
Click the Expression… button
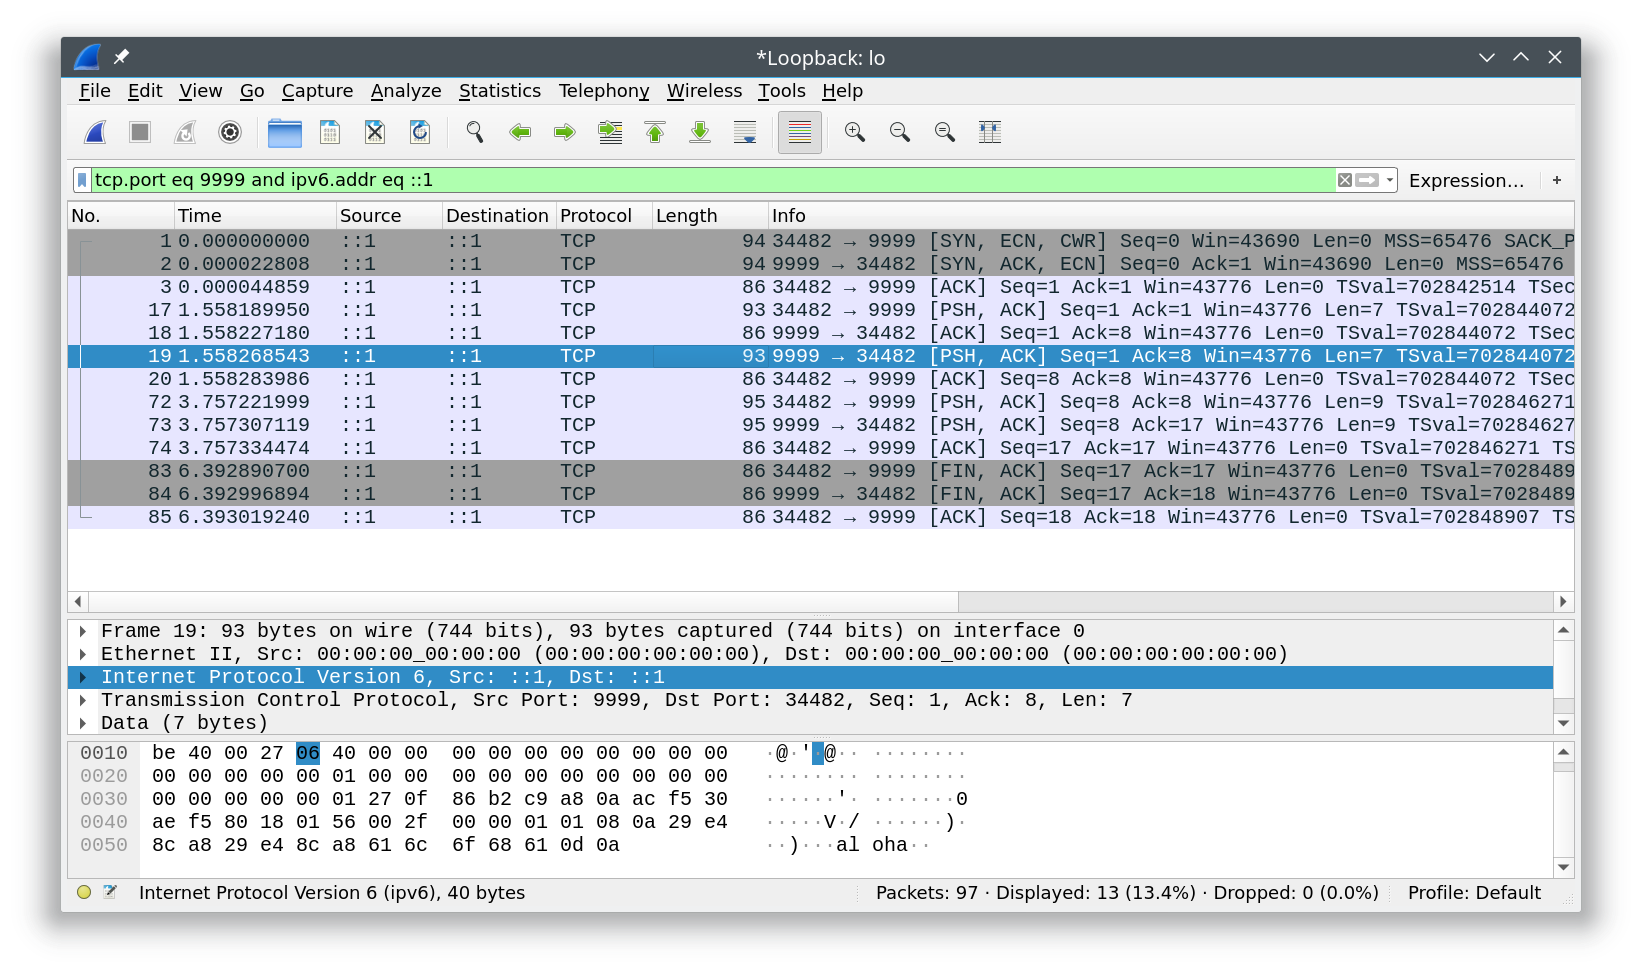[x=1466, y=180]
